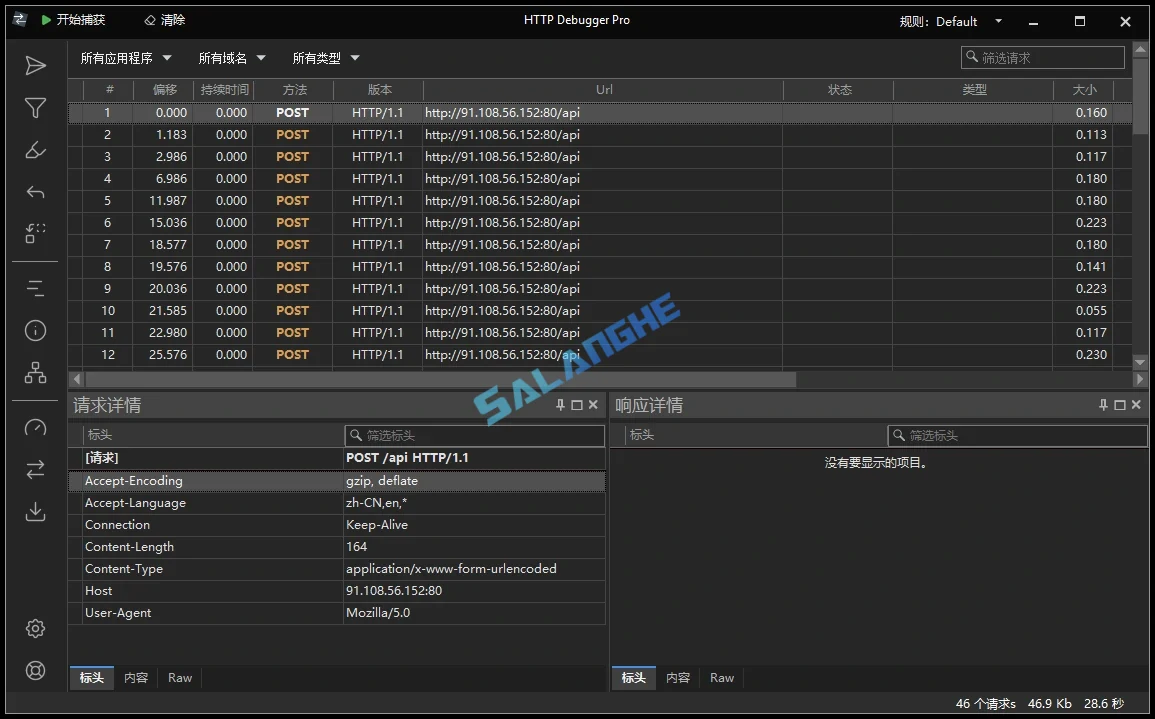Click the request list scroll right arrow

(1140, 379)
